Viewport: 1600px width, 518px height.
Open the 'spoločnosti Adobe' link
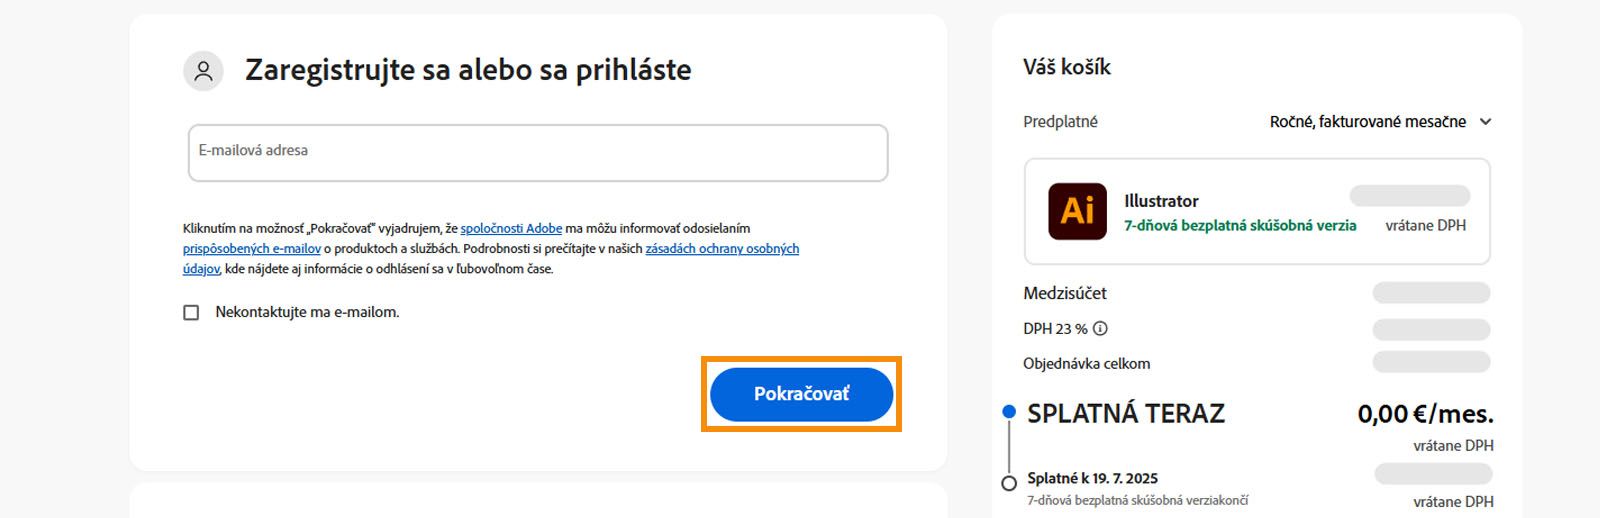click(511, 229)
